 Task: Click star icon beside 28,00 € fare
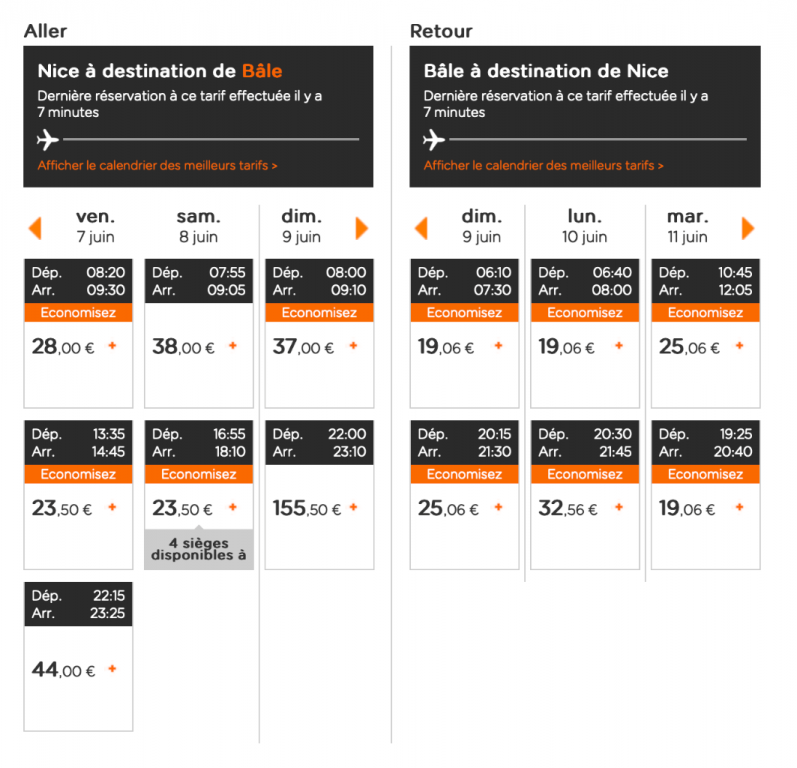(112, 346)
